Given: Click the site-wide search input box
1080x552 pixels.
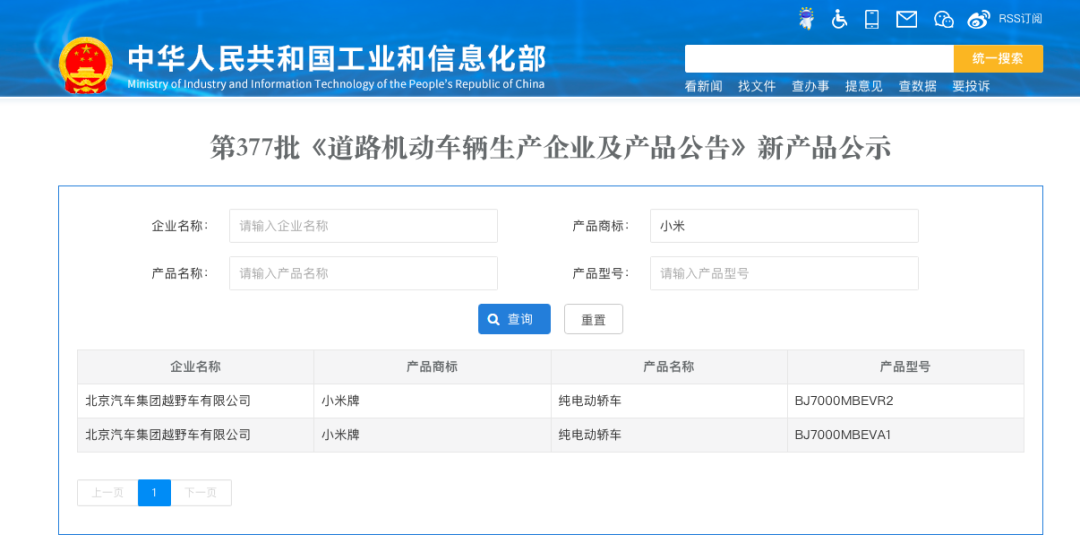Looking at the screenshot, I should 818,59.
